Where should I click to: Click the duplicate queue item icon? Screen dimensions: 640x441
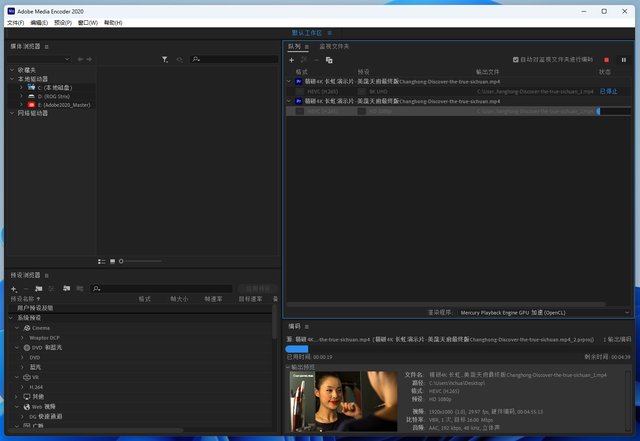(x=329, y=60)
